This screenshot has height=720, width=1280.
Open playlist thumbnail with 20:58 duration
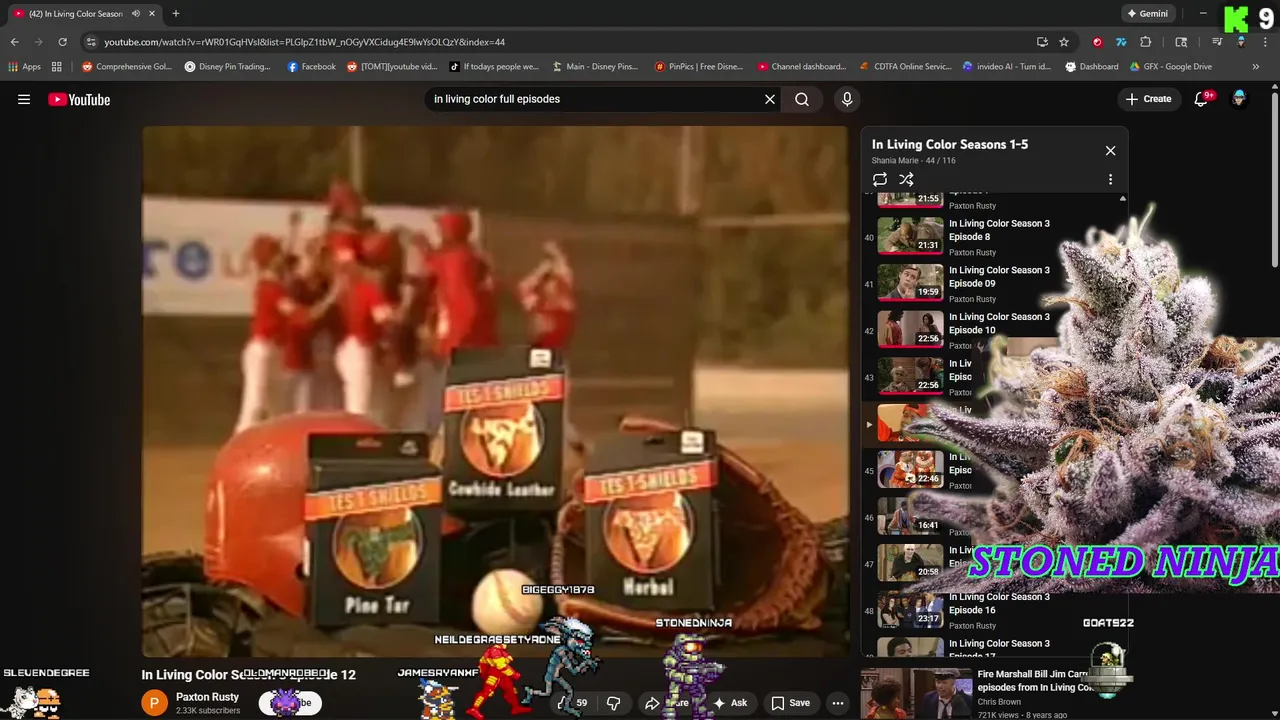pos(911,562)
